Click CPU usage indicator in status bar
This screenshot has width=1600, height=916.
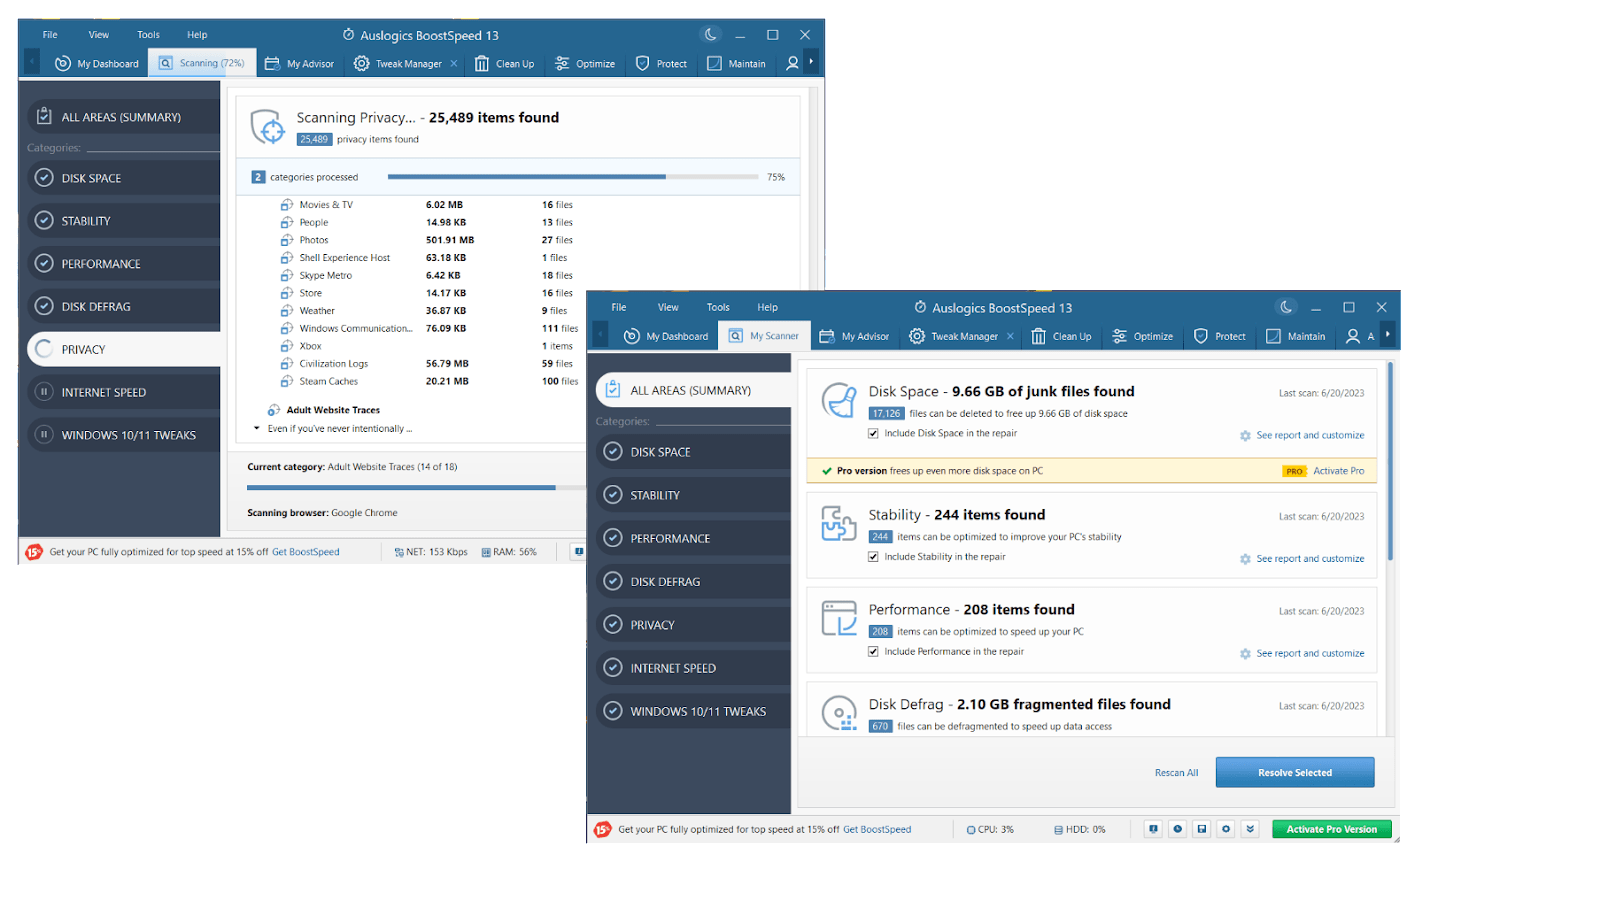[x=990, y=830]
